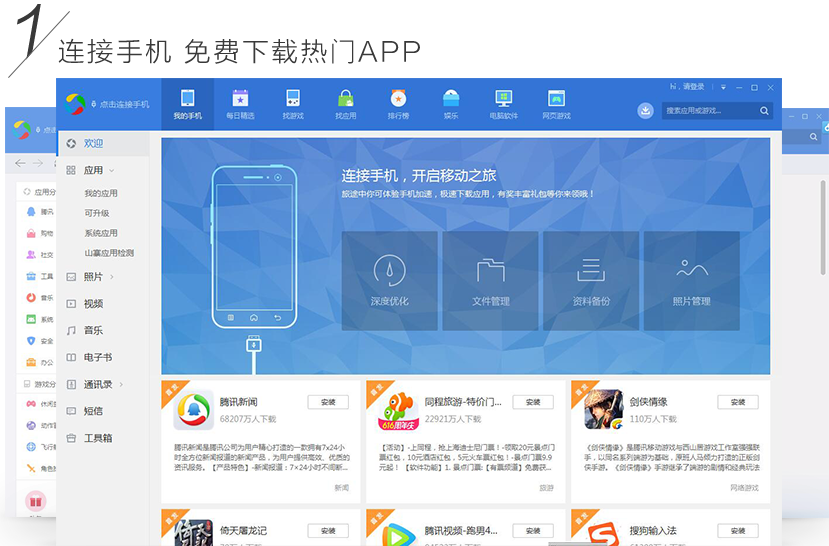This screenshot has width=829, height=546.
Task: Install 剑侠情缘 with 安装 button
Action: tap(738, 402)
